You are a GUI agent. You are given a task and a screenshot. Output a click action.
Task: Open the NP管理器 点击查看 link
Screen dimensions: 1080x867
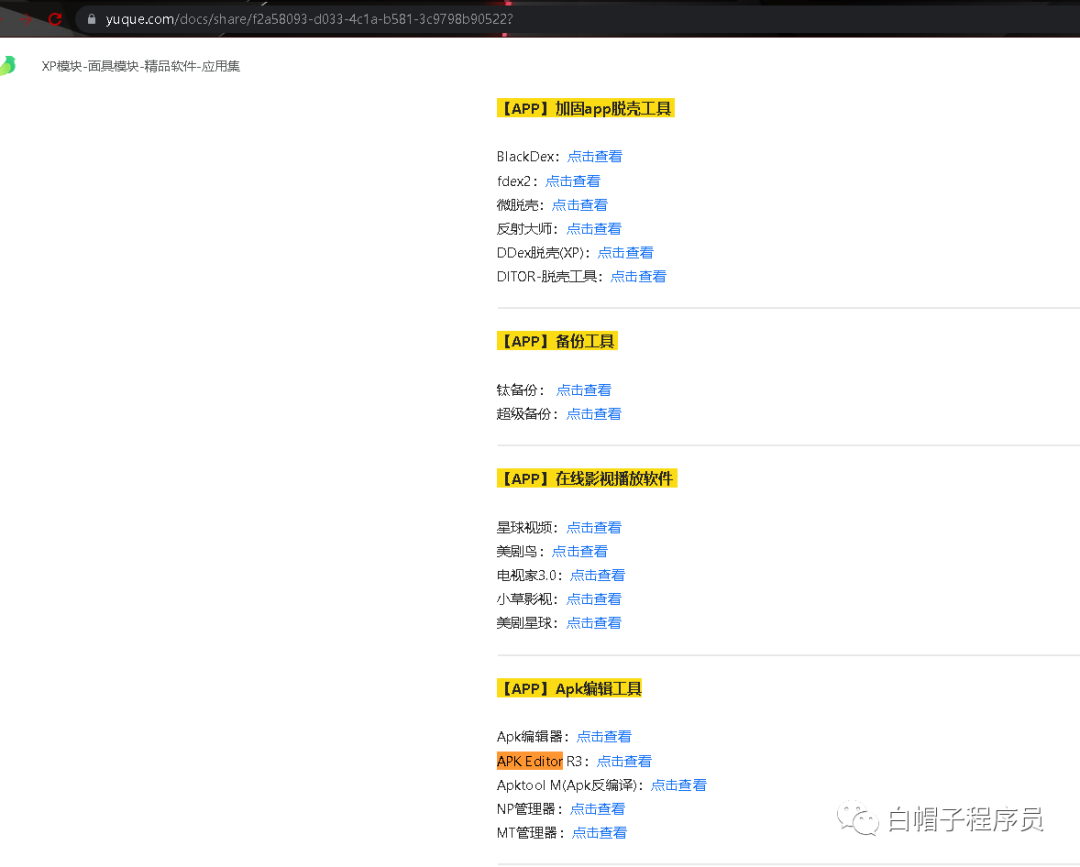pos(597,808)
